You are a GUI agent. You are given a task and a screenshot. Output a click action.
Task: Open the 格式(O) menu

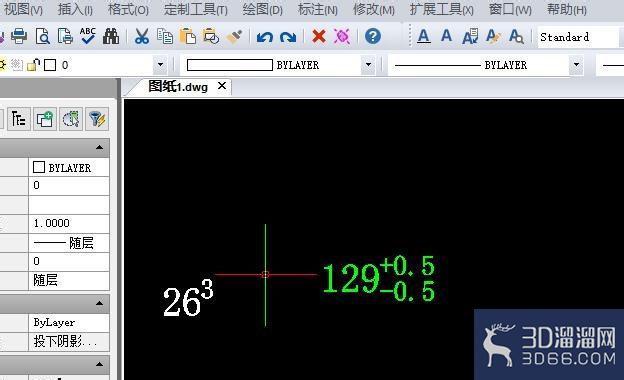128,9
